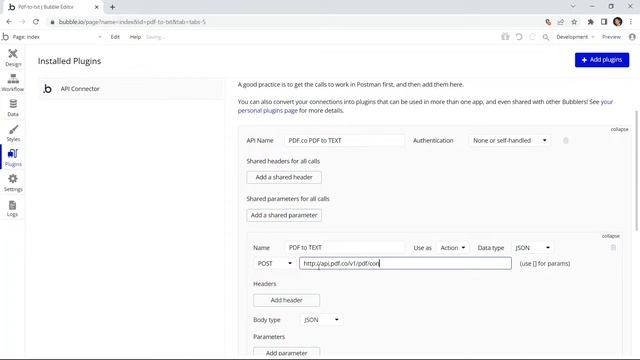Click the browser tab search chevron
640x360 pixels.
pos(573,7)
